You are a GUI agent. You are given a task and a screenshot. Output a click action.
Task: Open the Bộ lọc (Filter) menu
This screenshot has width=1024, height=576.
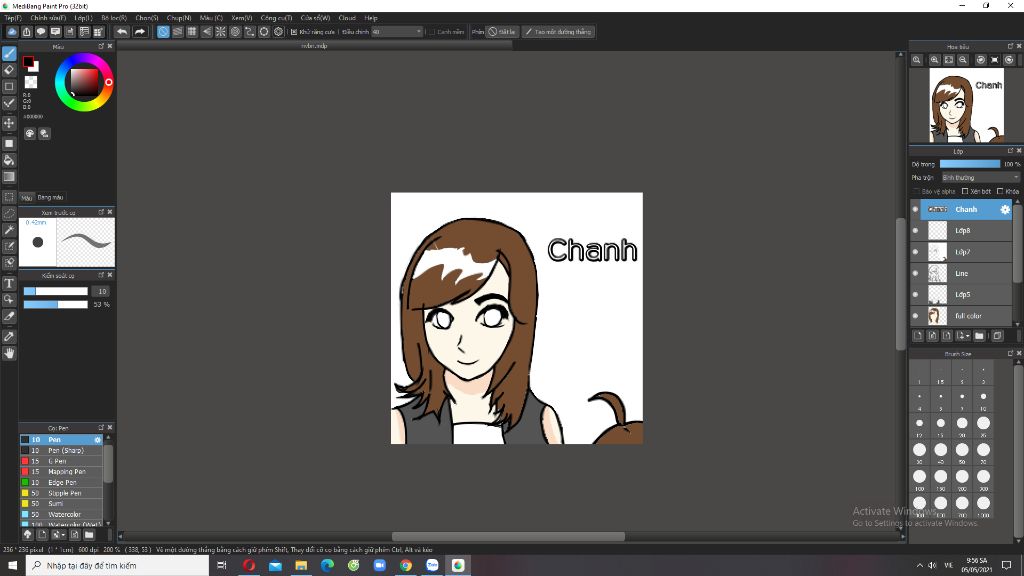(114, 18)
